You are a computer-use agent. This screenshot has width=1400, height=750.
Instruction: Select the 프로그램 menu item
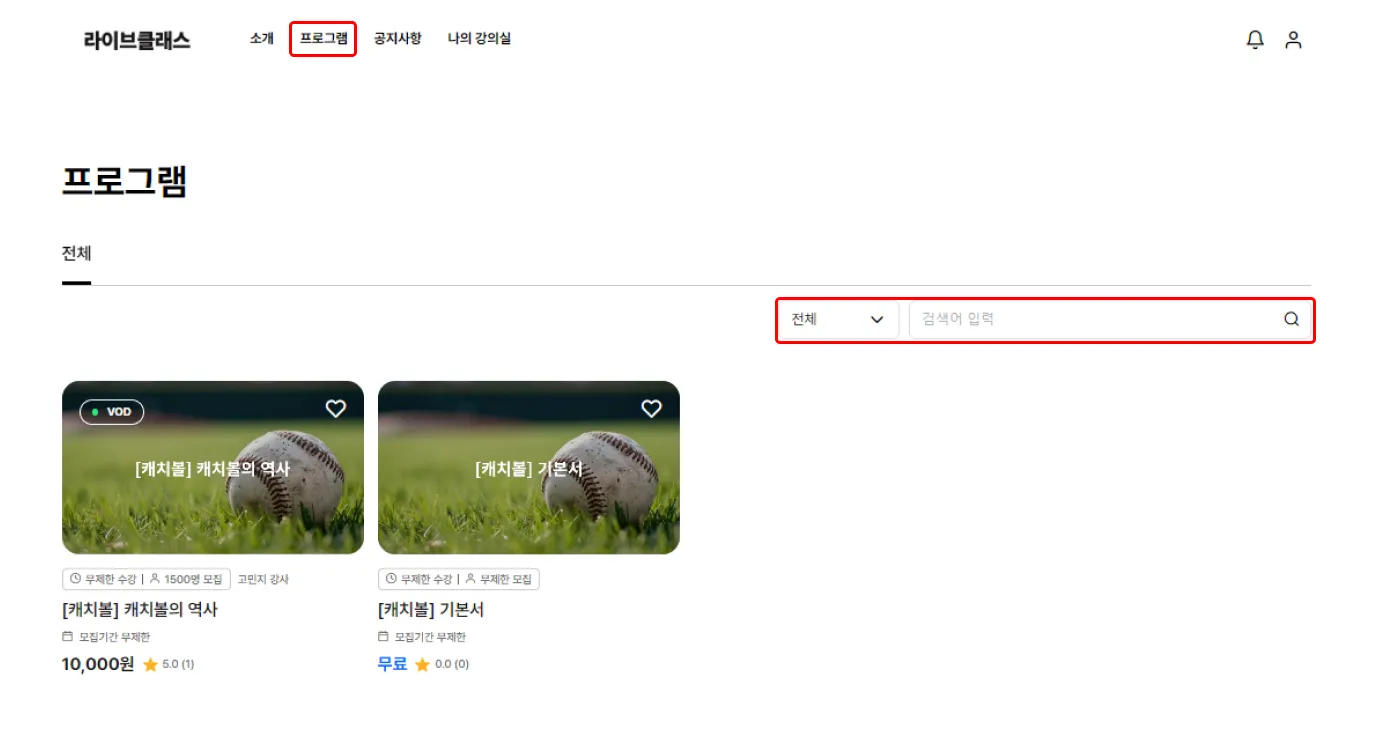point(324,39)
